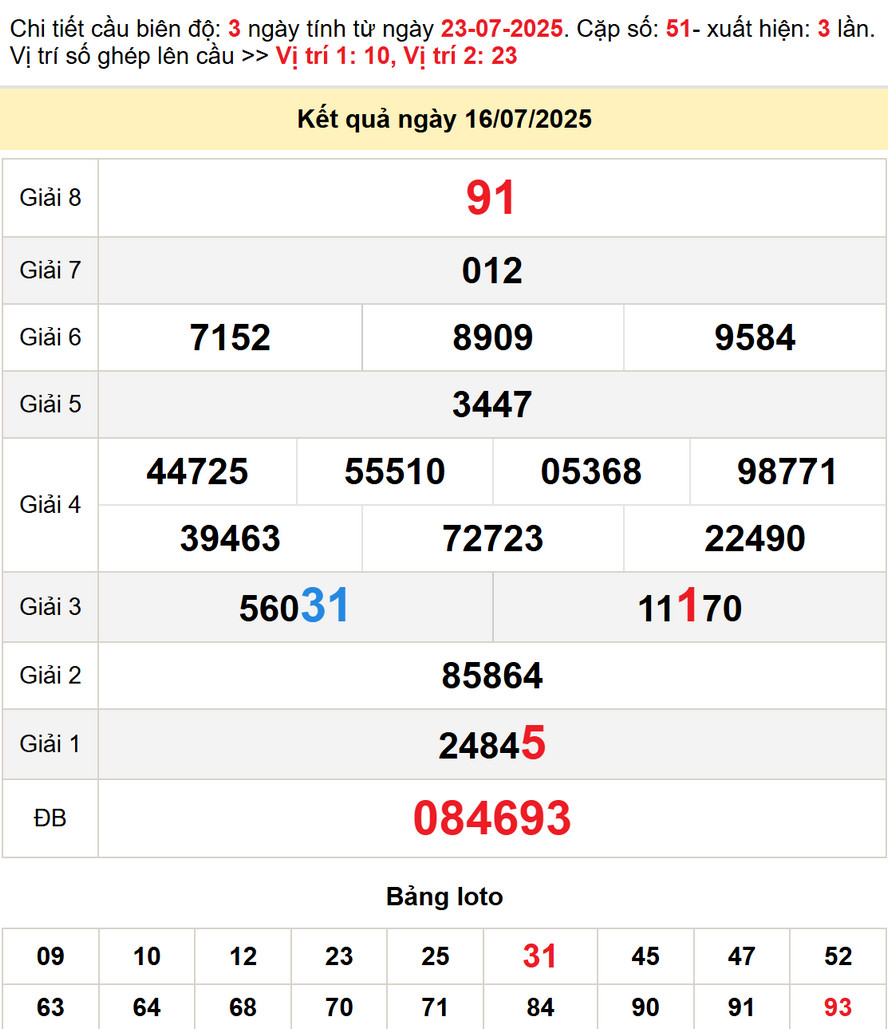This screenshot has width=888, height=1029.
Task: Click the Giải 4 number 98771
Action: click(x=787, y=471)
